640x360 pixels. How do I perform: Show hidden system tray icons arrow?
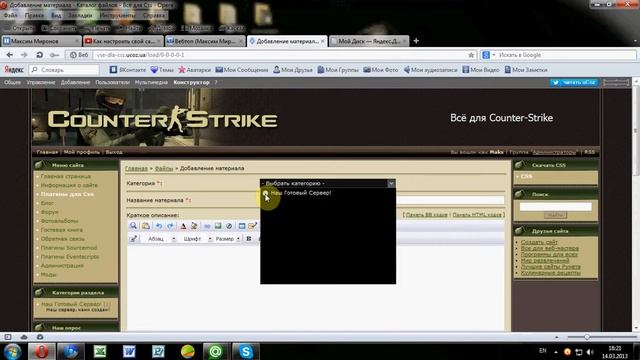click(x=556, y=351)
